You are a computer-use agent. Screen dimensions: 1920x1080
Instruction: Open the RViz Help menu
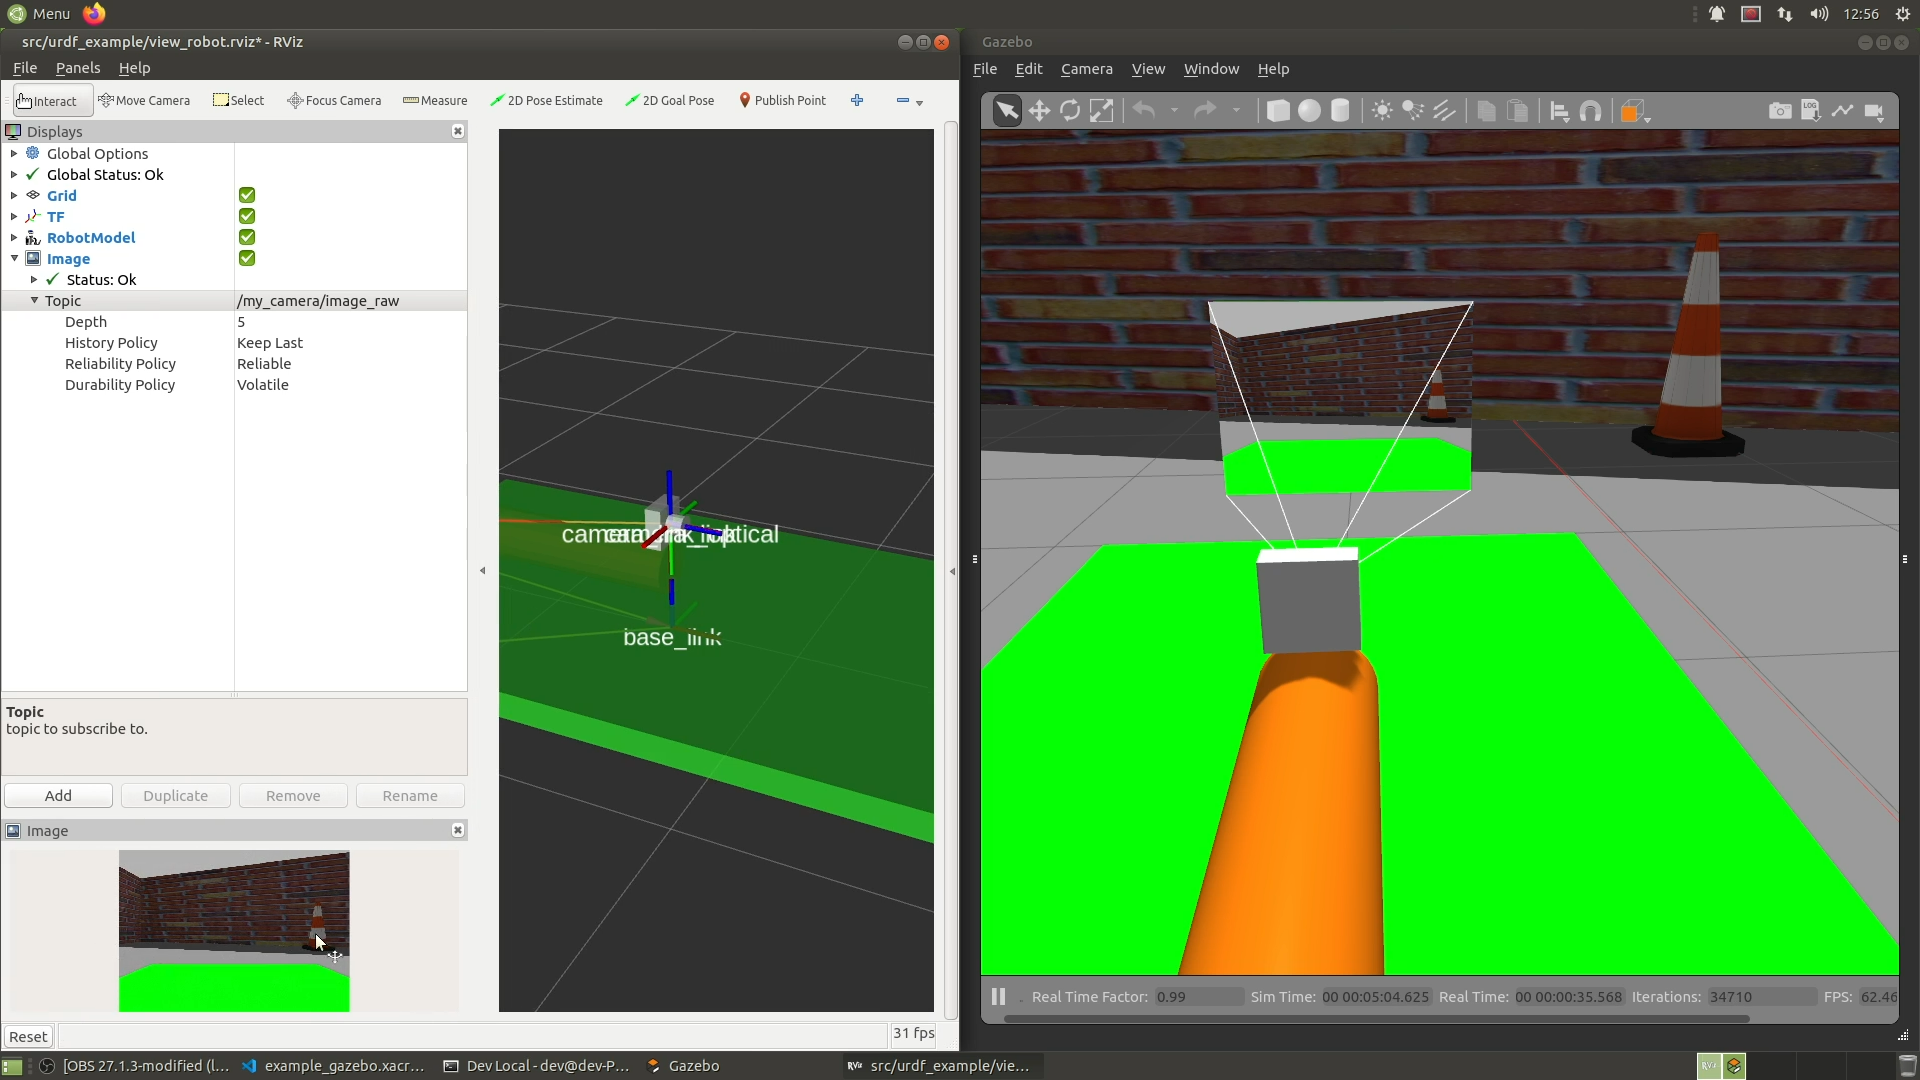click(134, 68)
